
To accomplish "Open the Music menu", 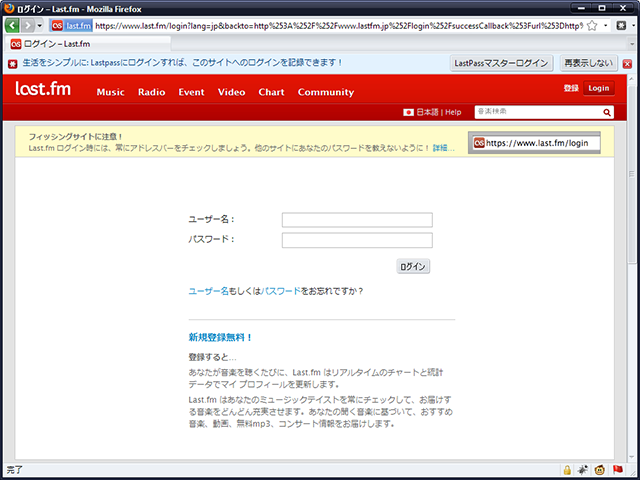I will tap(110, 92).
